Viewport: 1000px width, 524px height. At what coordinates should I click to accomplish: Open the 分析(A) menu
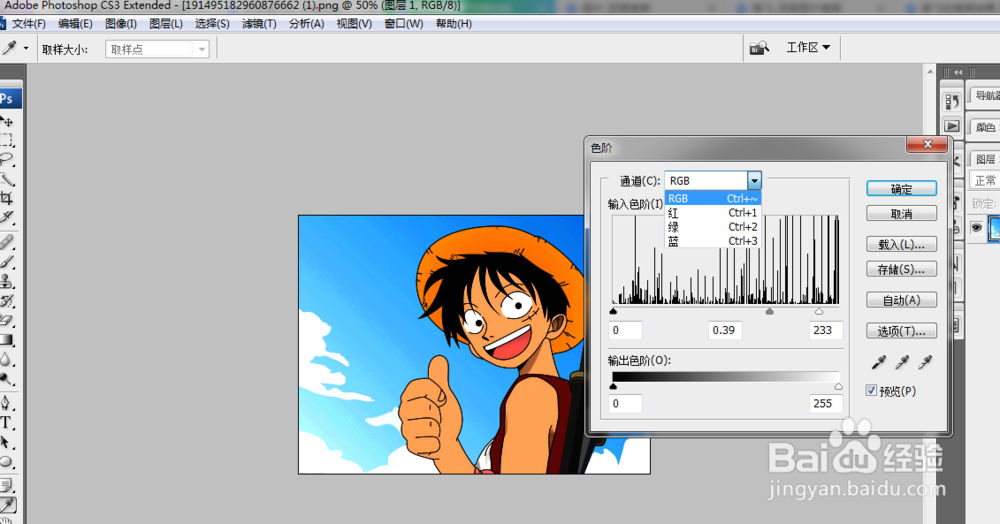[x=306, y=24]
